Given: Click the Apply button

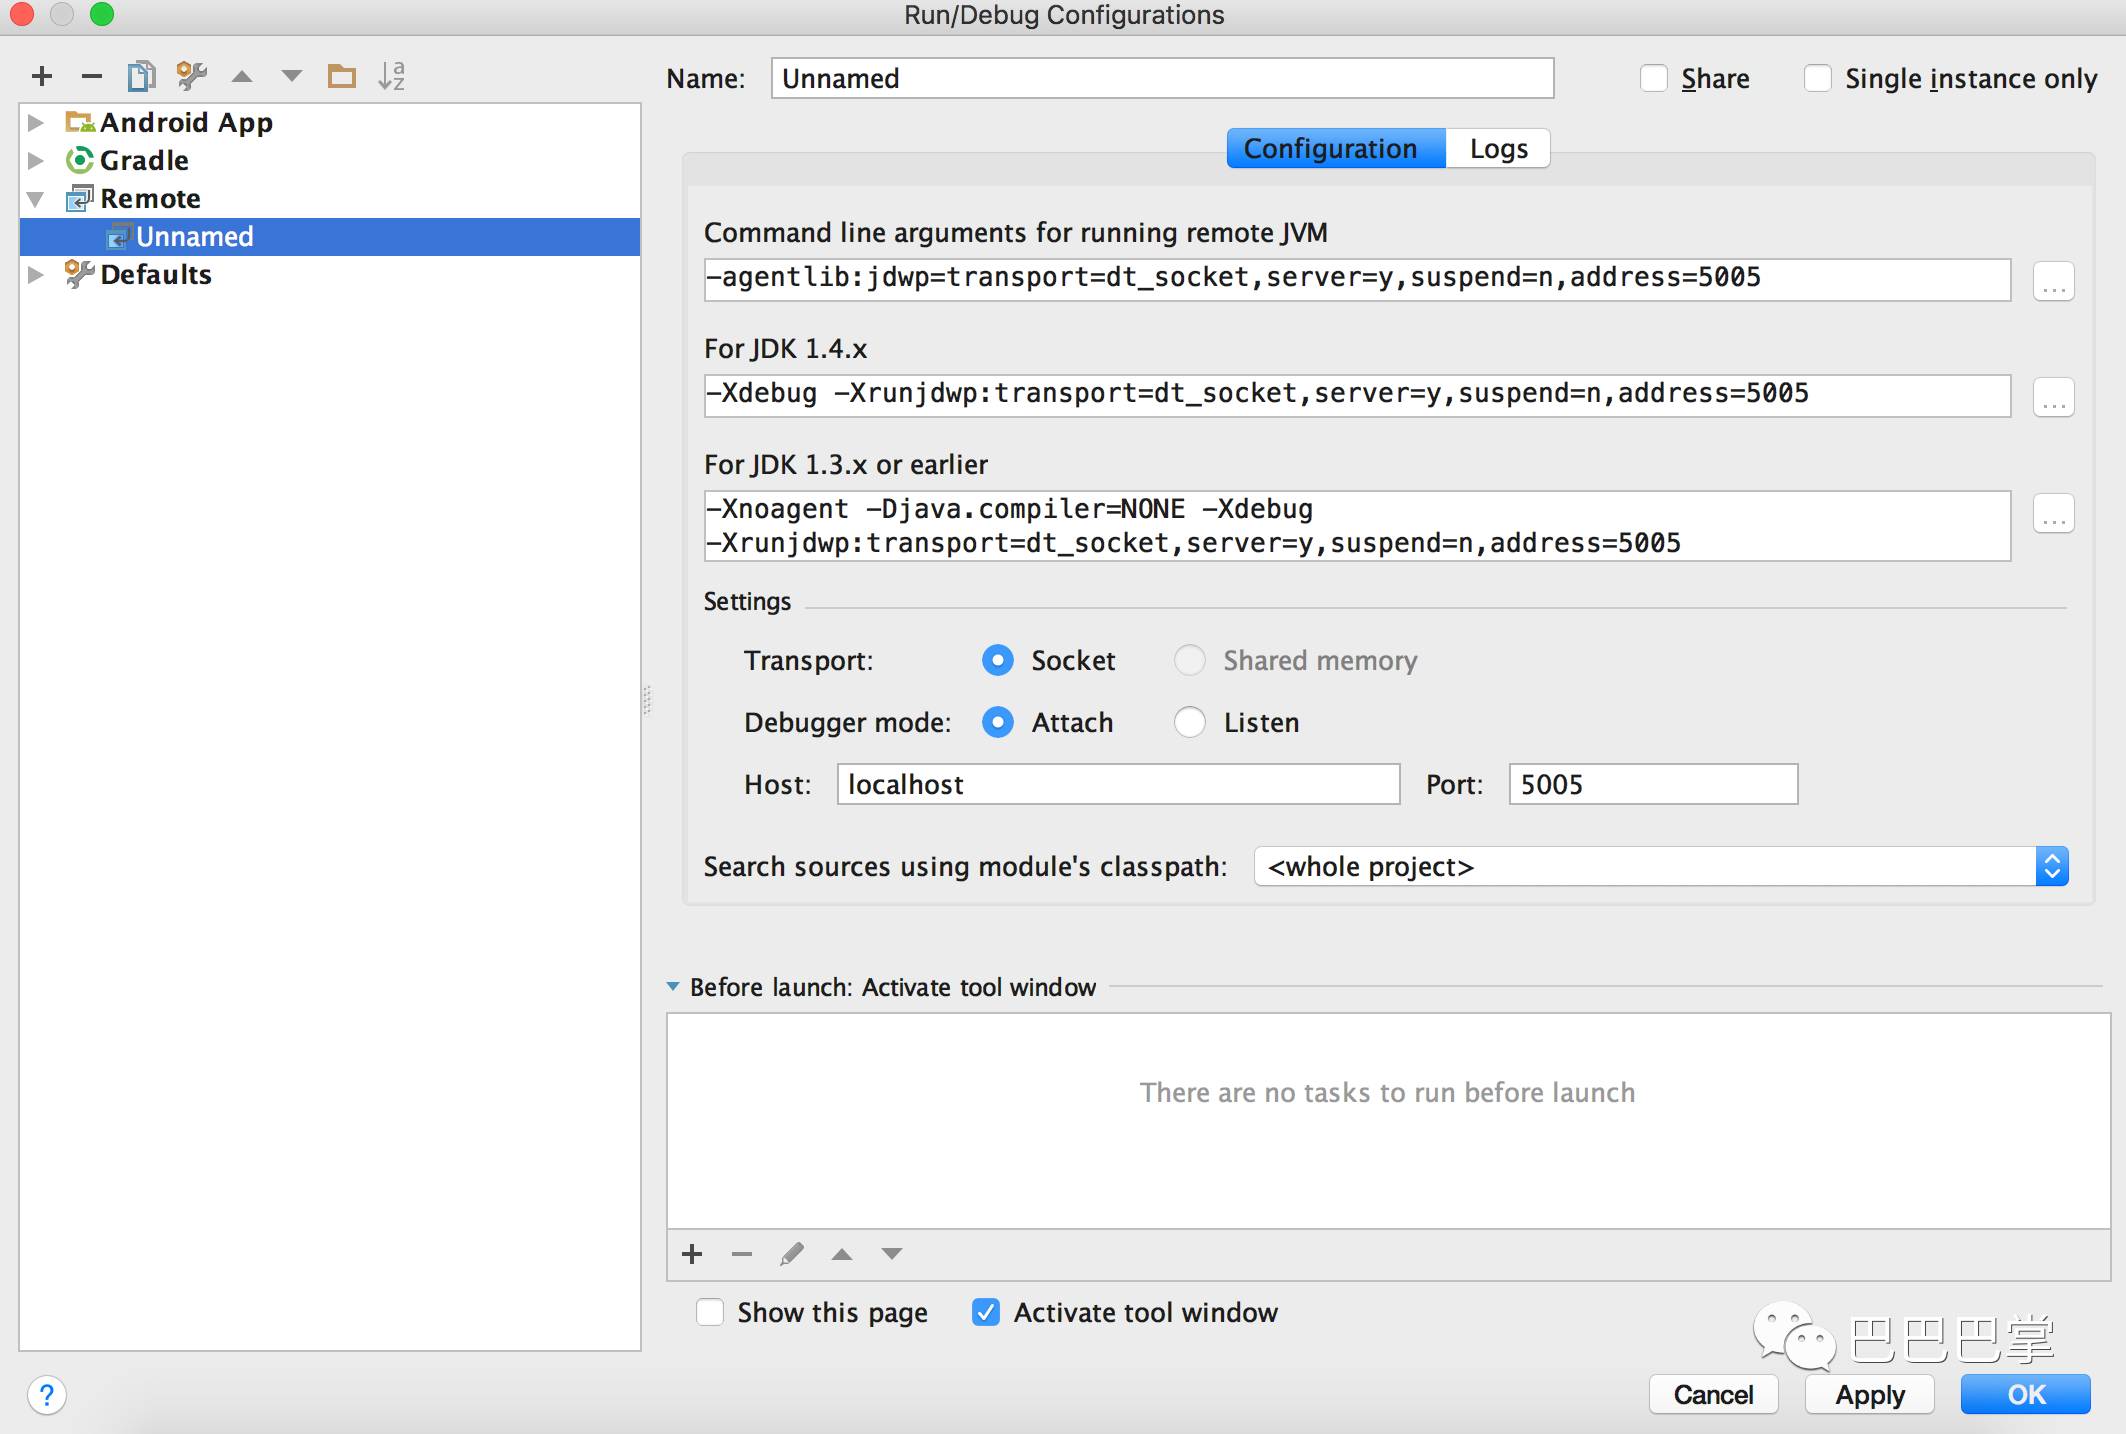Looking at the screenshot, I should [1869, 1394].
